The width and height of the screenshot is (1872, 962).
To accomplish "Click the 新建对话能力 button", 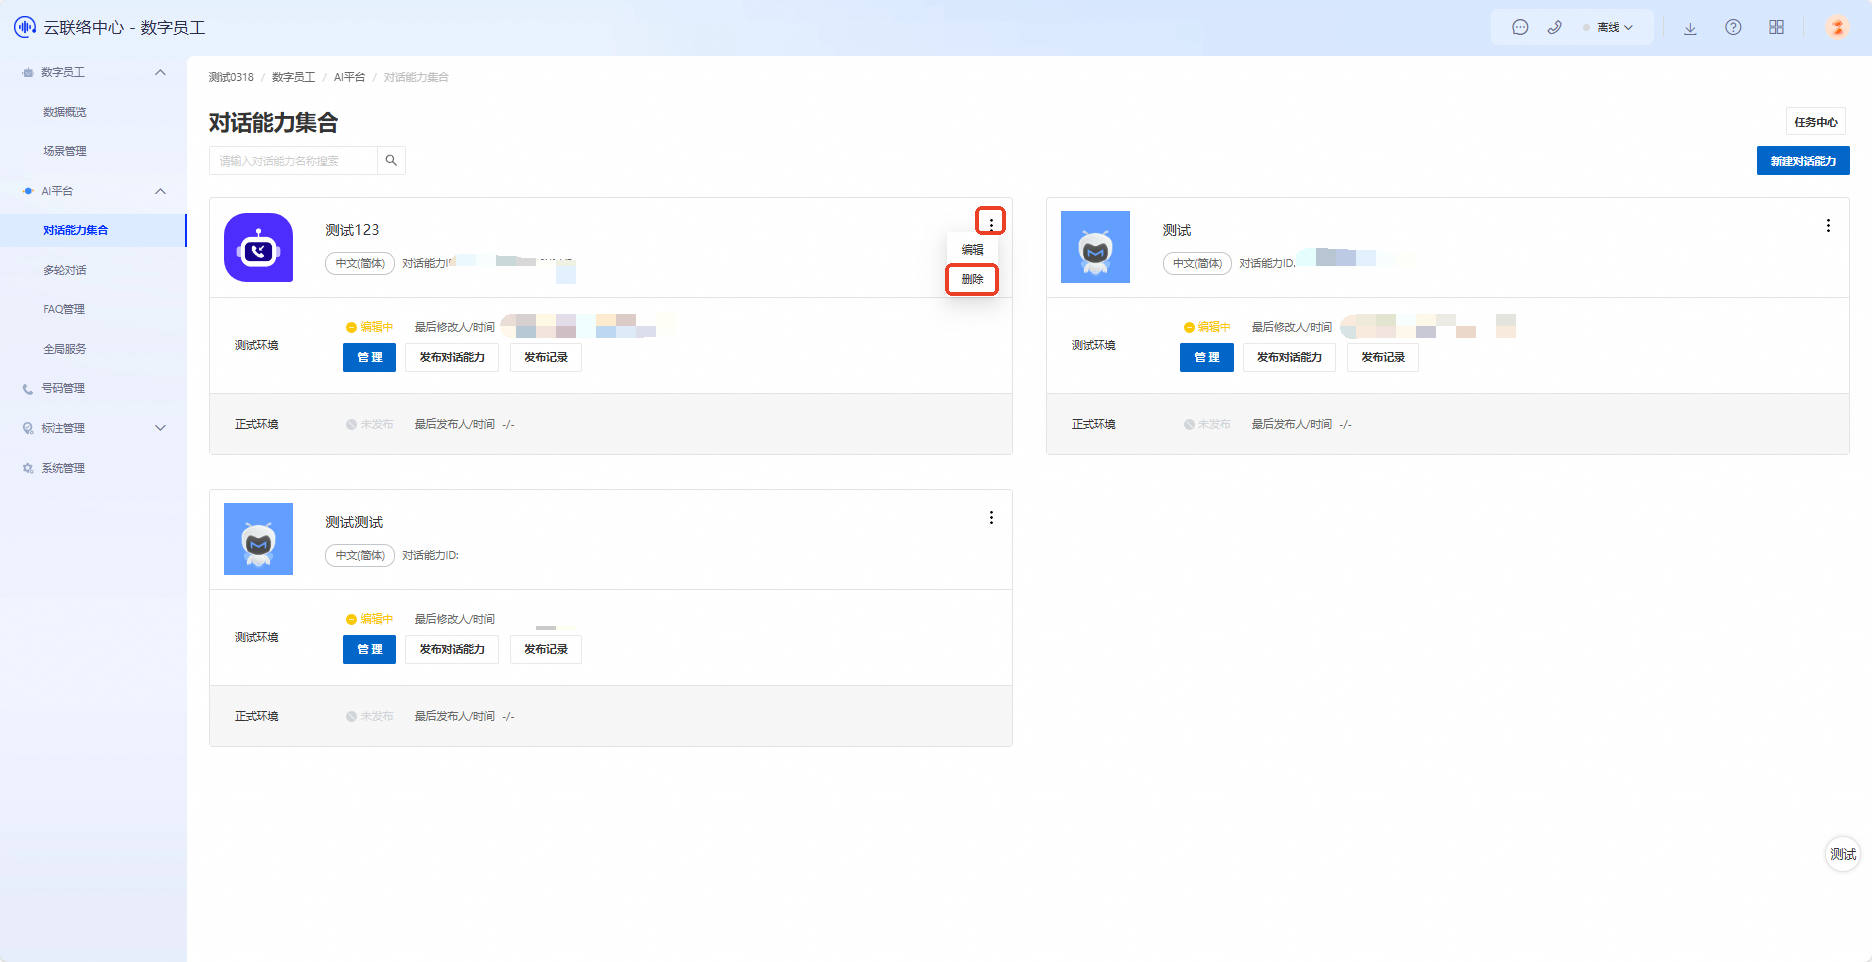I will 1803,161.
